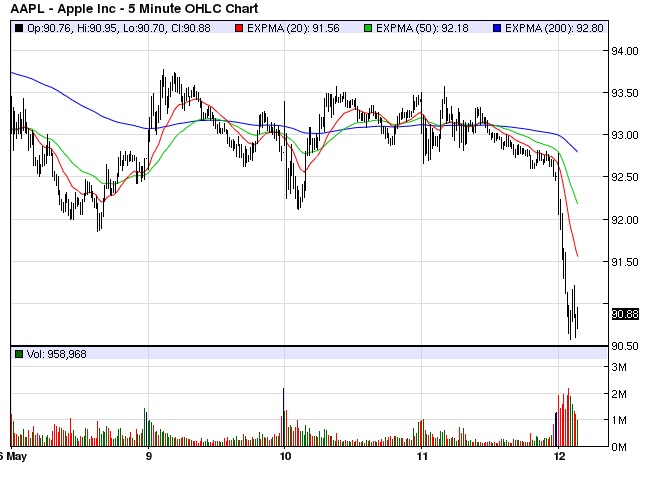Click the 92.00 price axis label
The image size is (650, 487).
[x=625, y=220]
